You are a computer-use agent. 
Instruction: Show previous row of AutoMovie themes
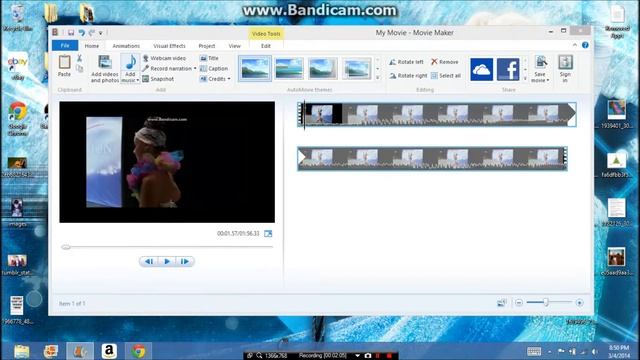(378, 60)
